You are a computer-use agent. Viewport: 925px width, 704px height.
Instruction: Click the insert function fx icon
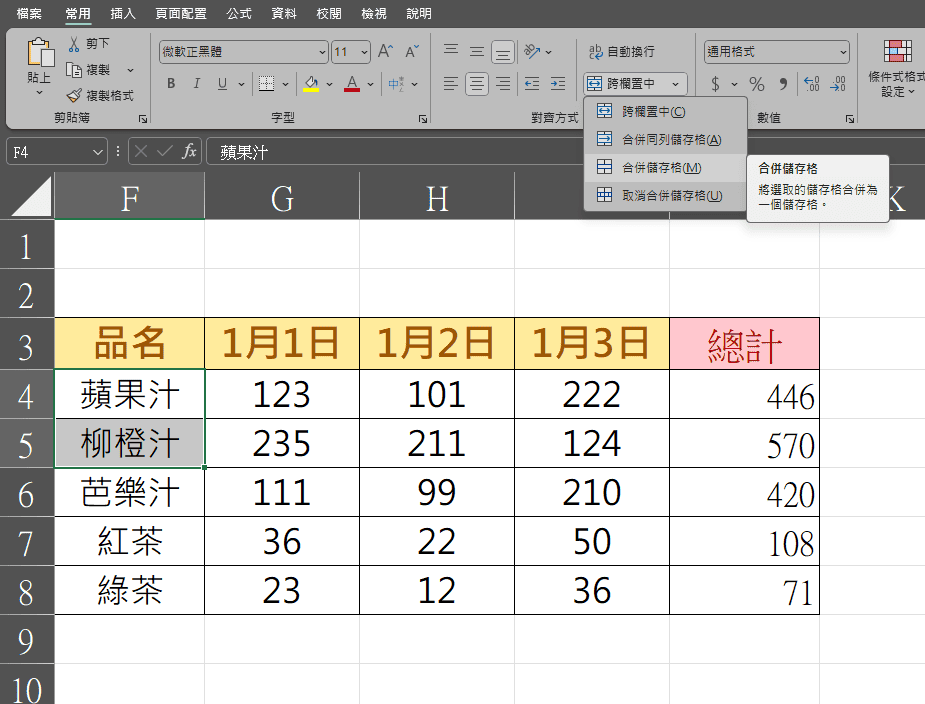pyautogui.click(x=189, y=152)
